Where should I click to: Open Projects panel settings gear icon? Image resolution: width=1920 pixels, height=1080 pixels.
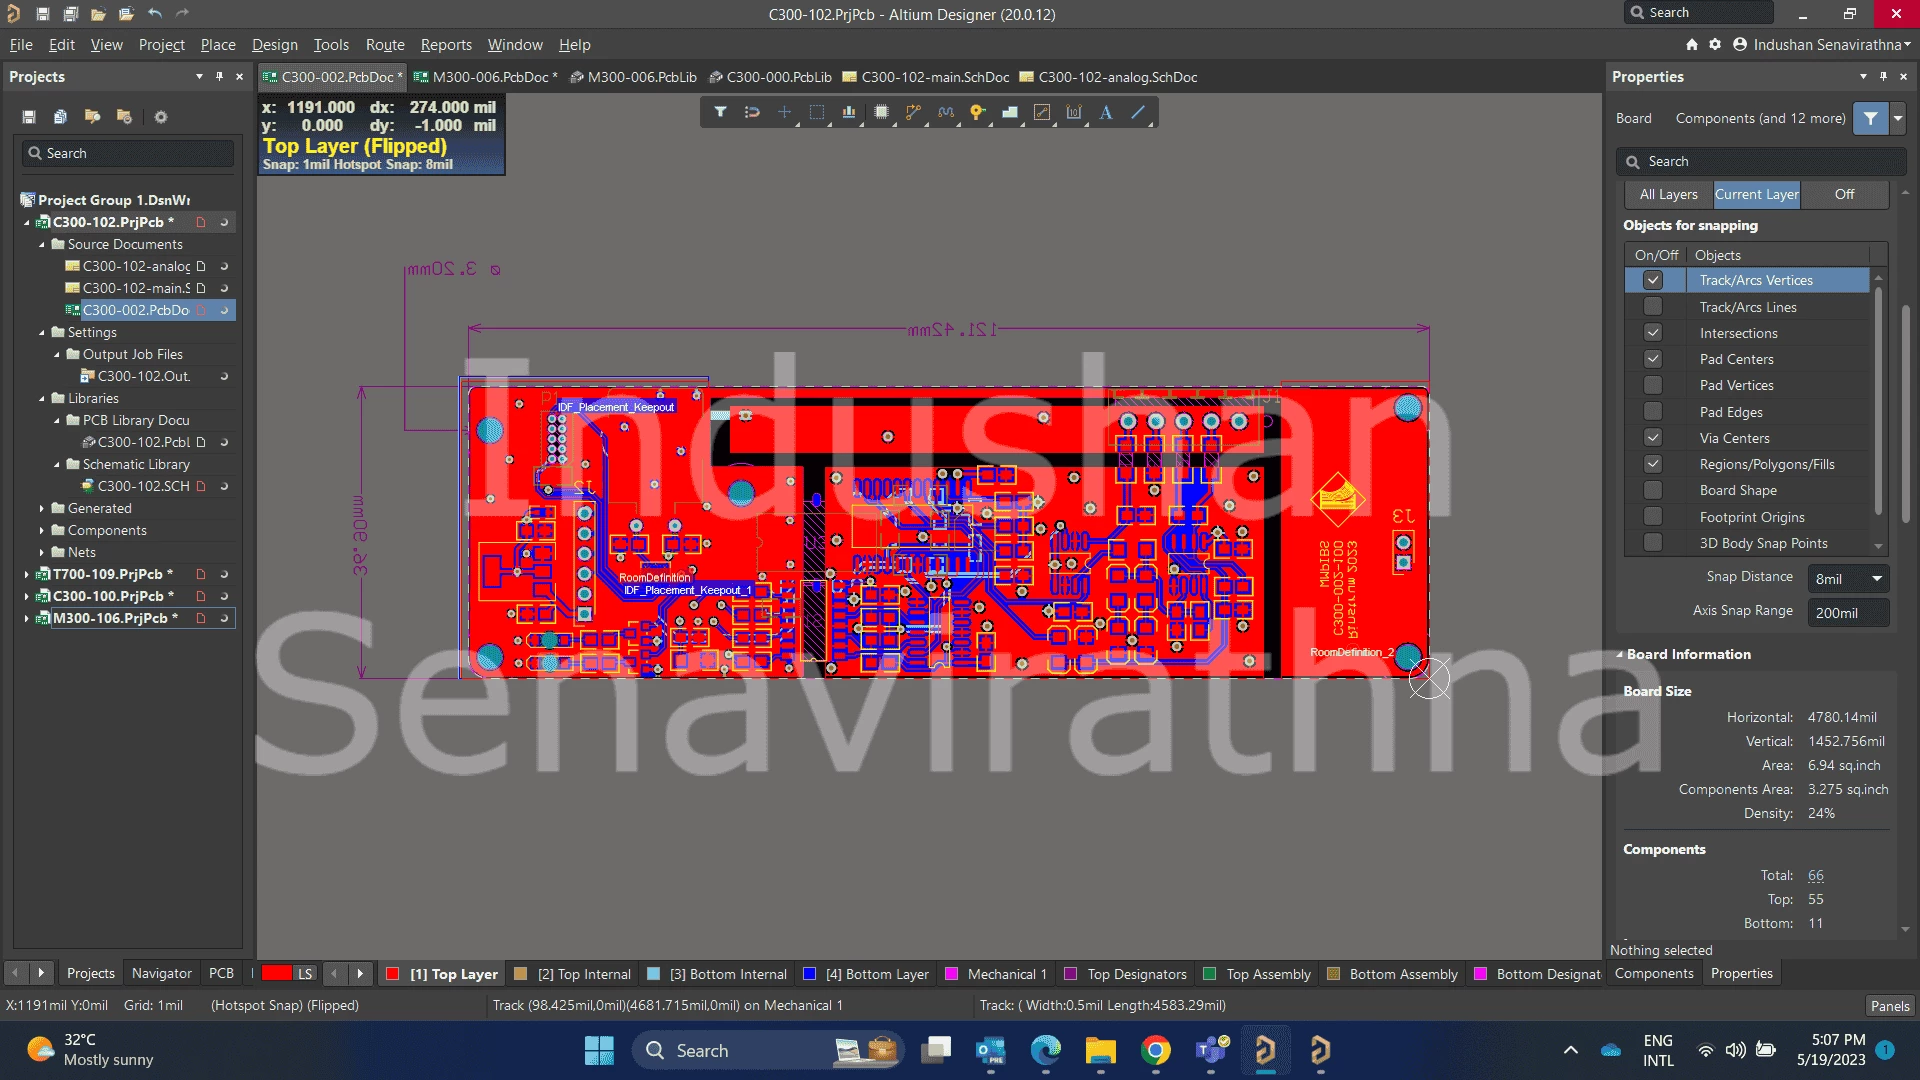pos(160,117)
